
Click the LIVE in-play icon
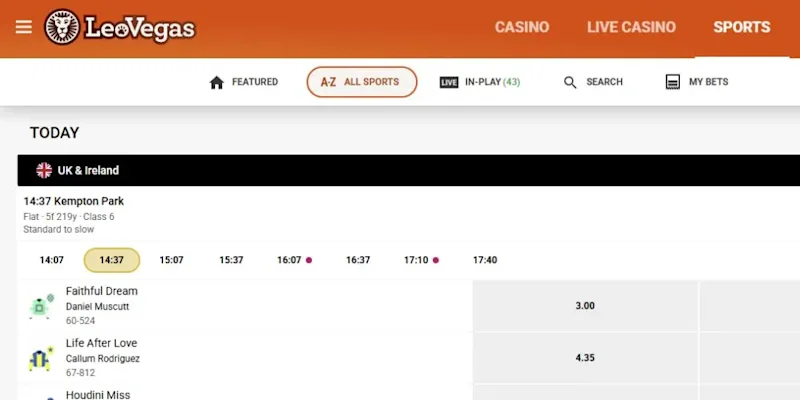pyautogui.click(x=449, y=82)
